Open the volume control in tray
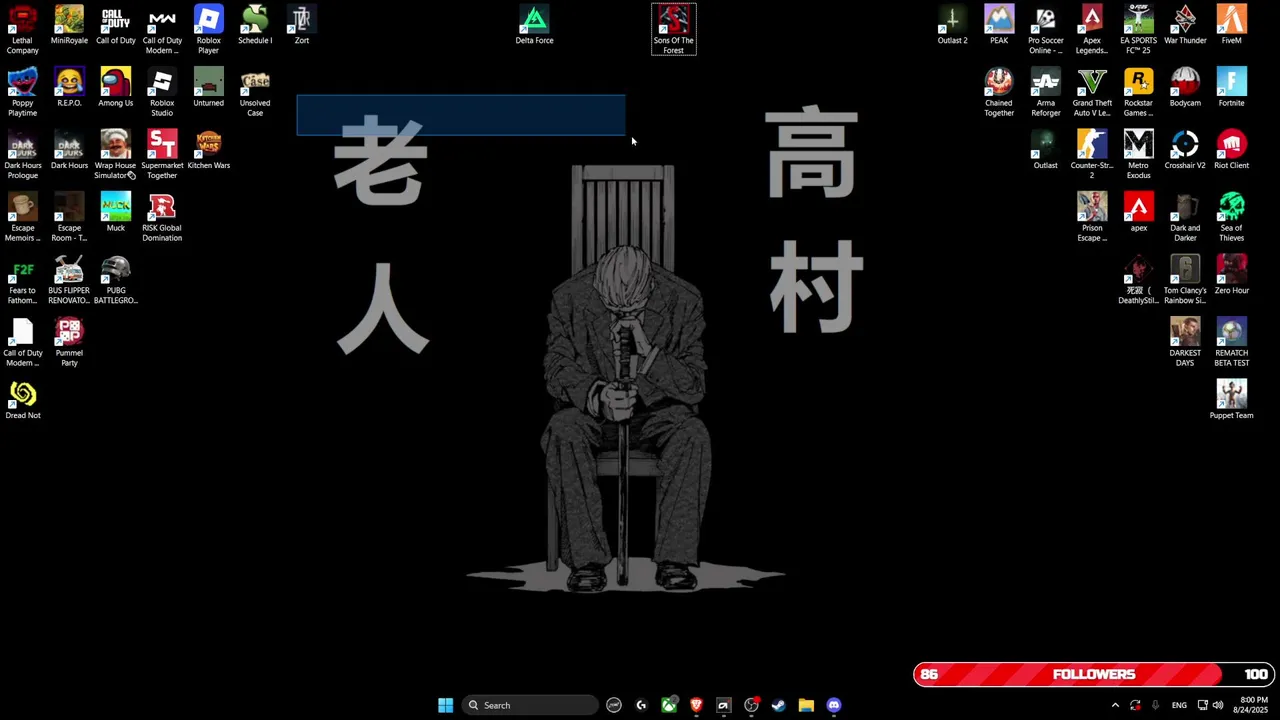This screenshot has height=720, width=1280. pyautogui.click(x=1217, y=705)
